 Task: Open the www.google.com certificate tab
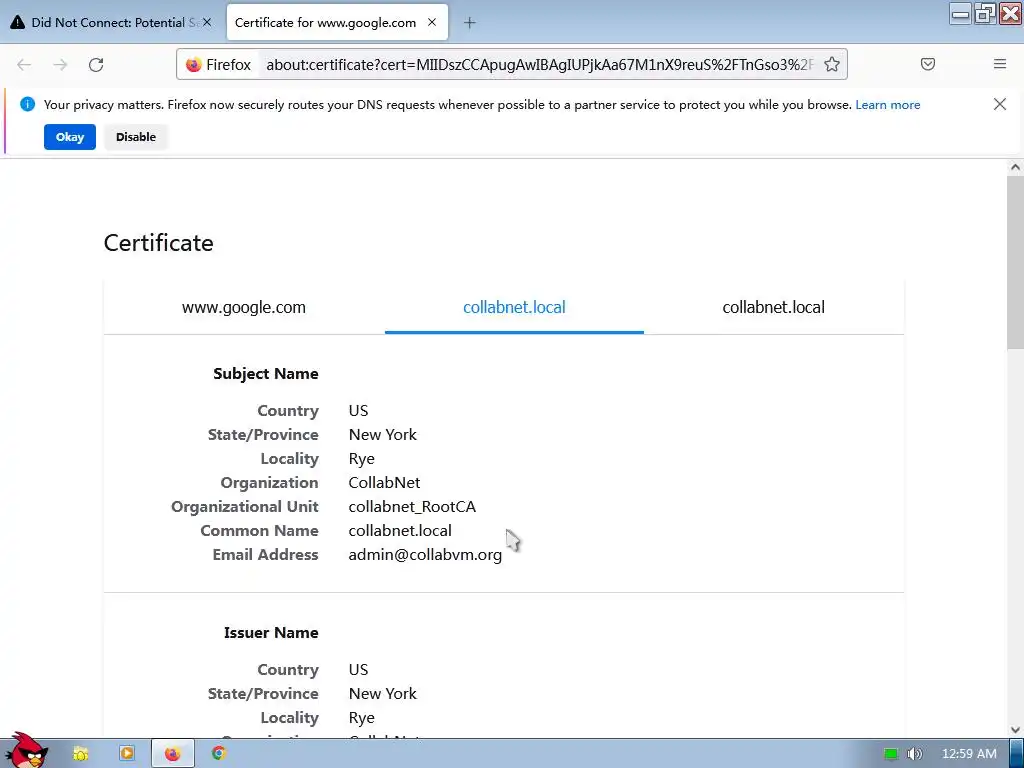tap(244, 308)
